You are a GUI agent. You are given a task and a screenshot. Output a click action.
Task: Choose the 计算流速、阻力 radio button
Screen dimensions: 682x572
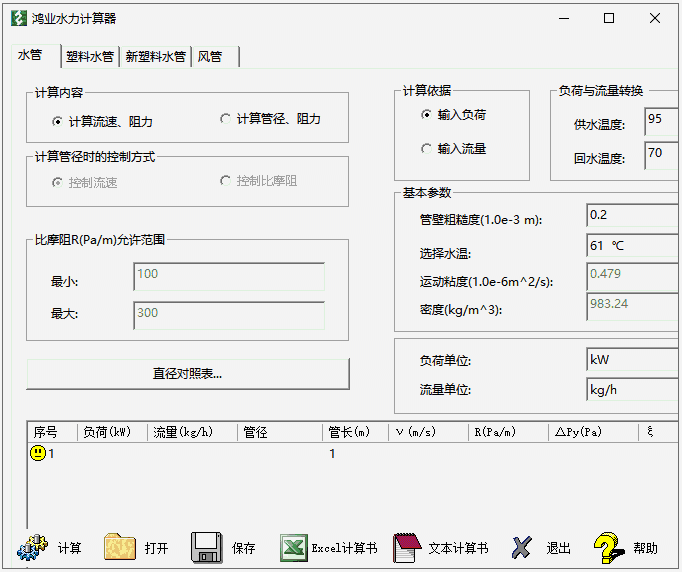pyautogui.click(x=57, y=122)
